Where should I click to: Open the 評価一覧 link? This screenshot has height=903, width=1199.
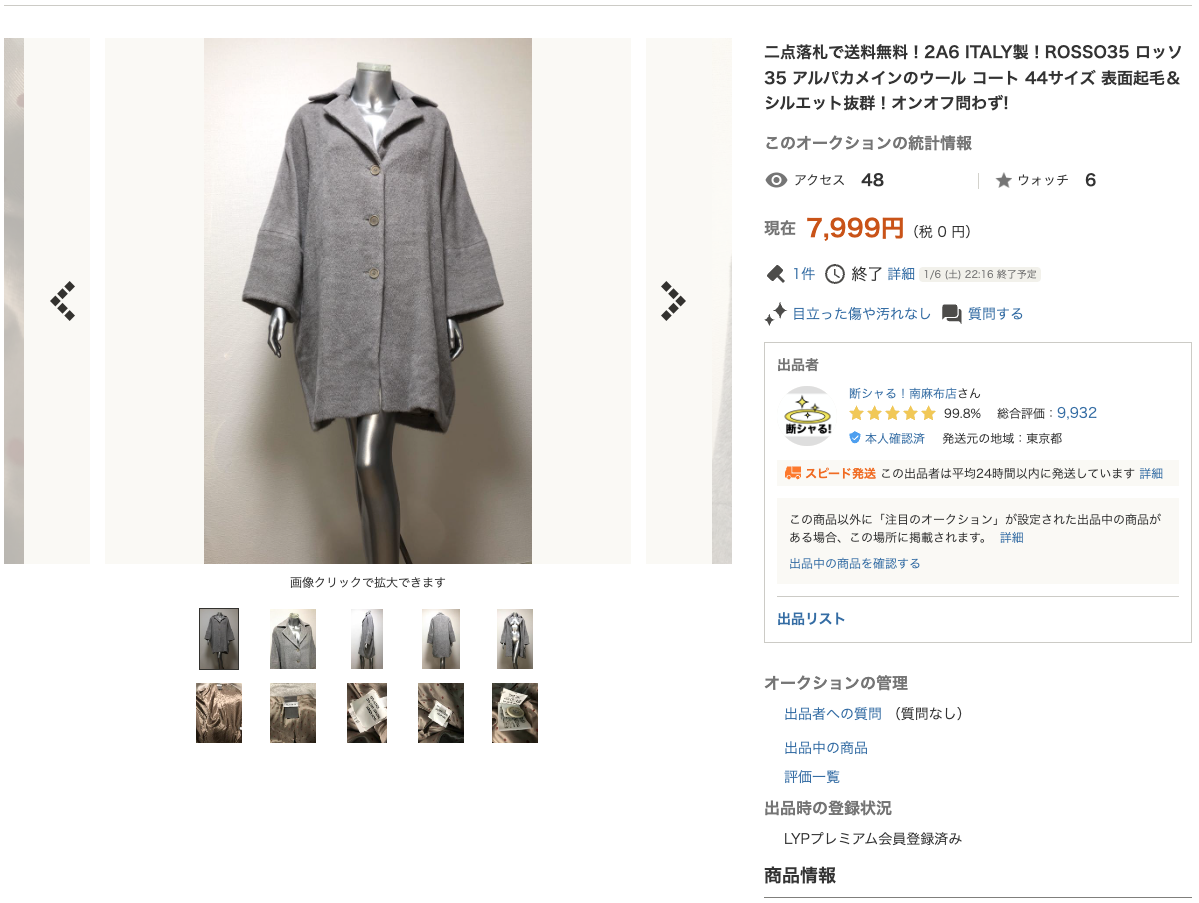pos(811,777)
